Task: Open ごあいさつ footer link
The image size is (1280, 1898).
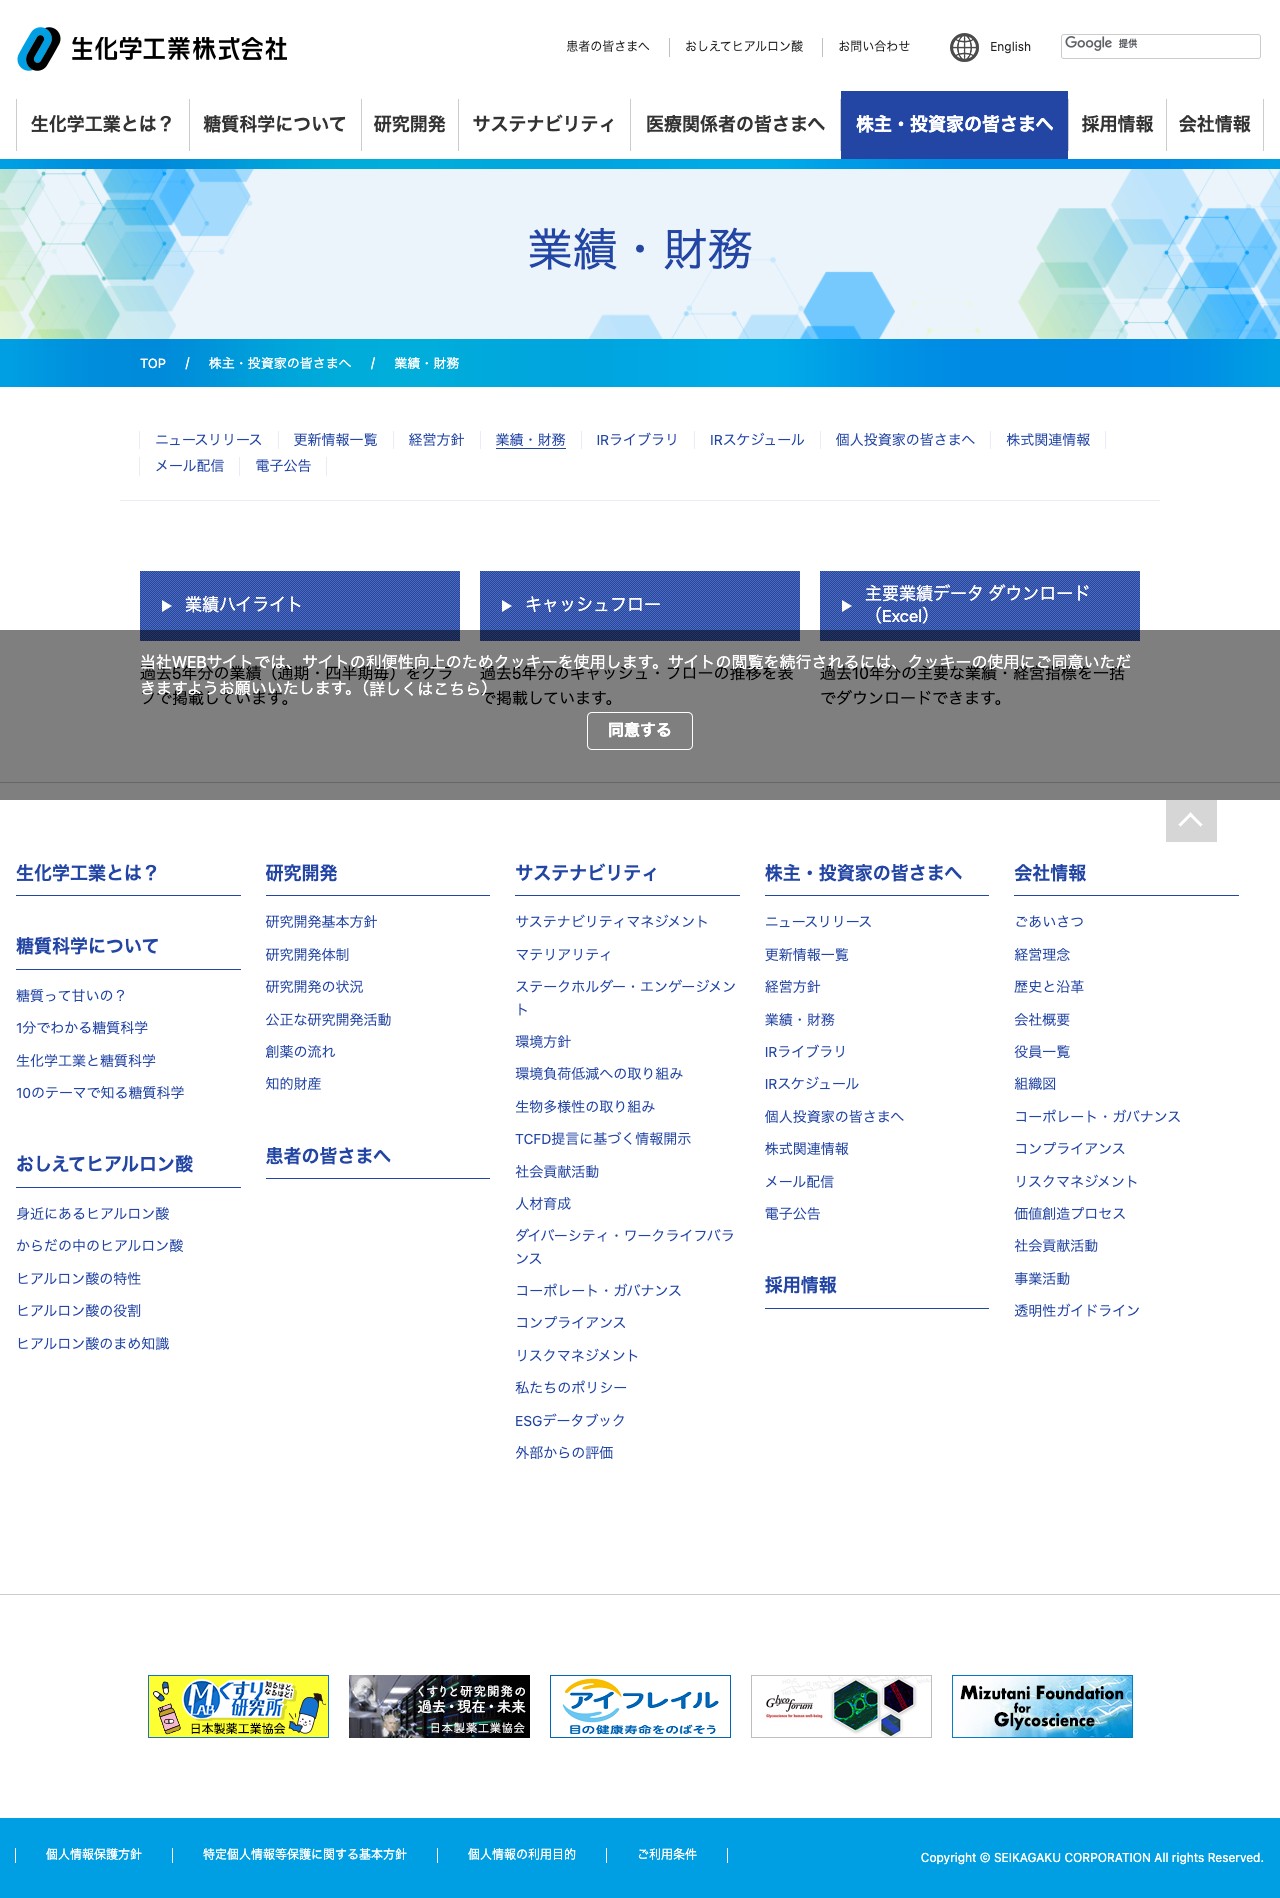Action: 1049,922
